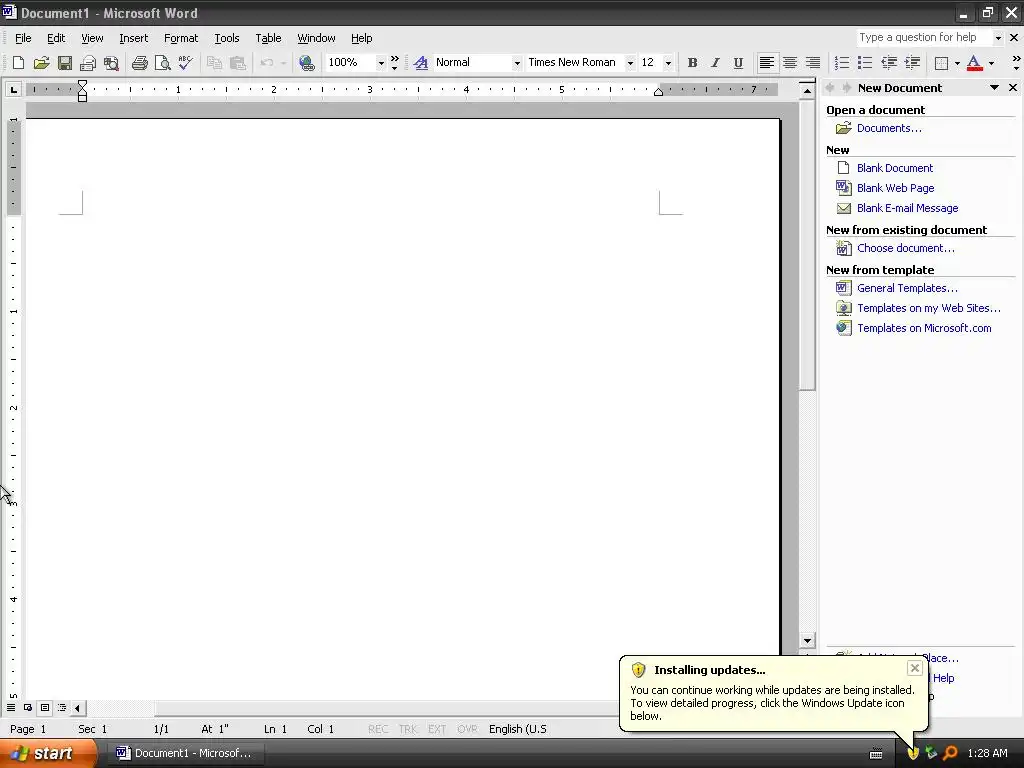Open the New Document task pane menu arrow
Image resolution: width=1024 pixels, height=768 pixels.
click(994, 88)
